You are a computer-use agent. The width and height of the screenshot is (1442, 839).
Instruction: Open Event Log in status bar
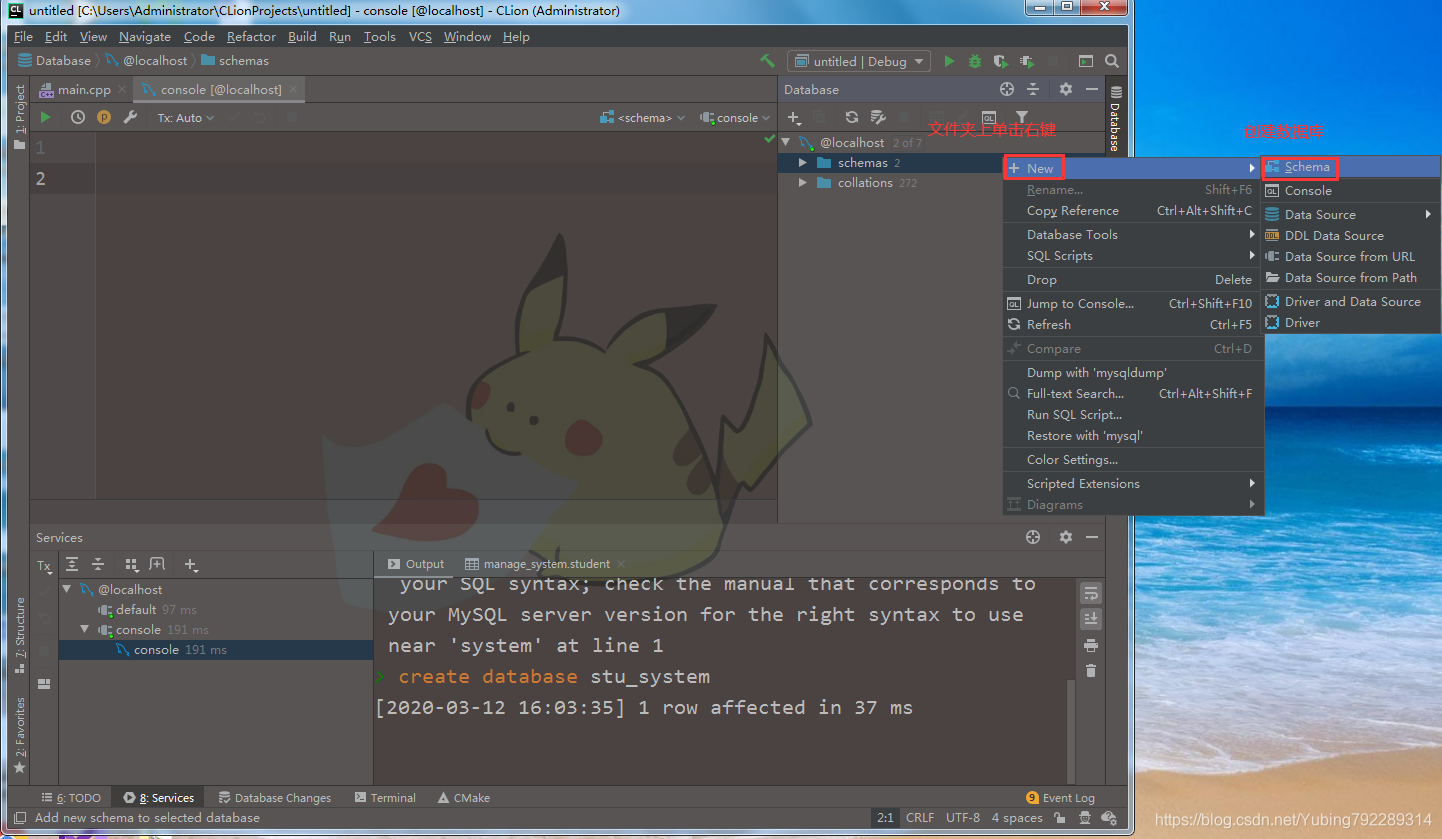click(1060, 798)
